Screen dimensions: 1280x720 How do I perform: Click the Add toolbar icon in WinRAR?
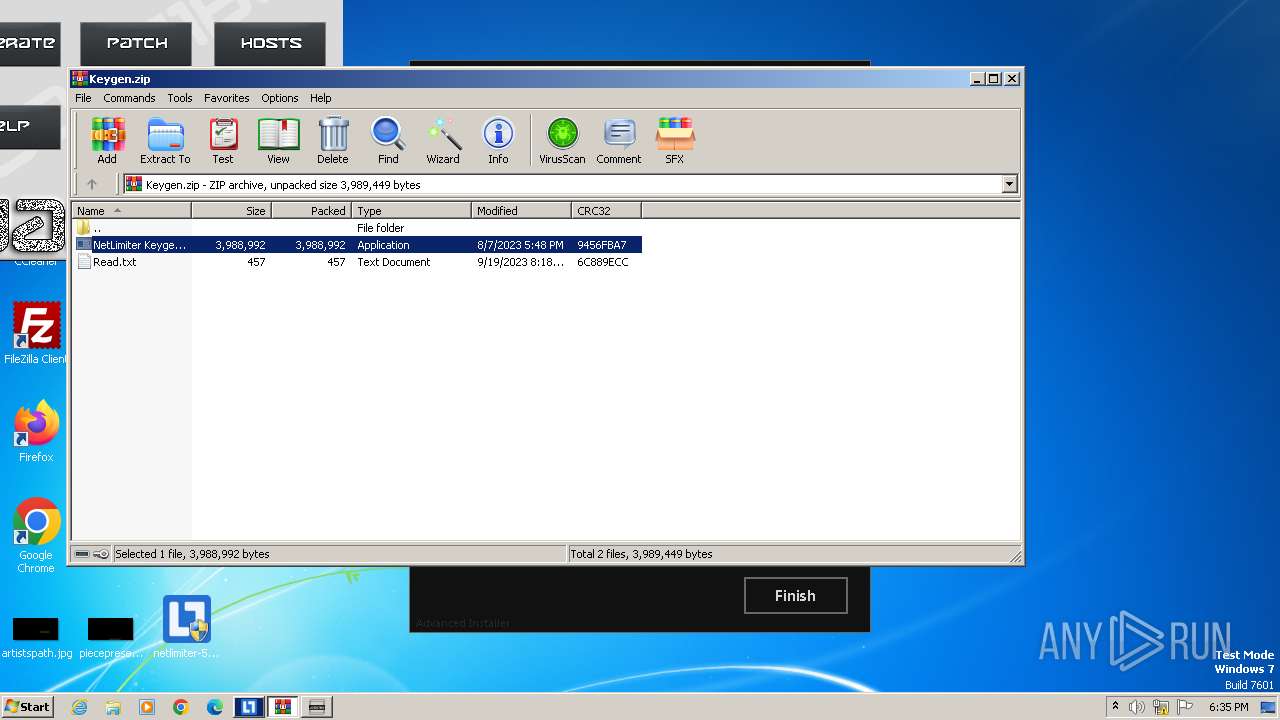pos(107,140)
